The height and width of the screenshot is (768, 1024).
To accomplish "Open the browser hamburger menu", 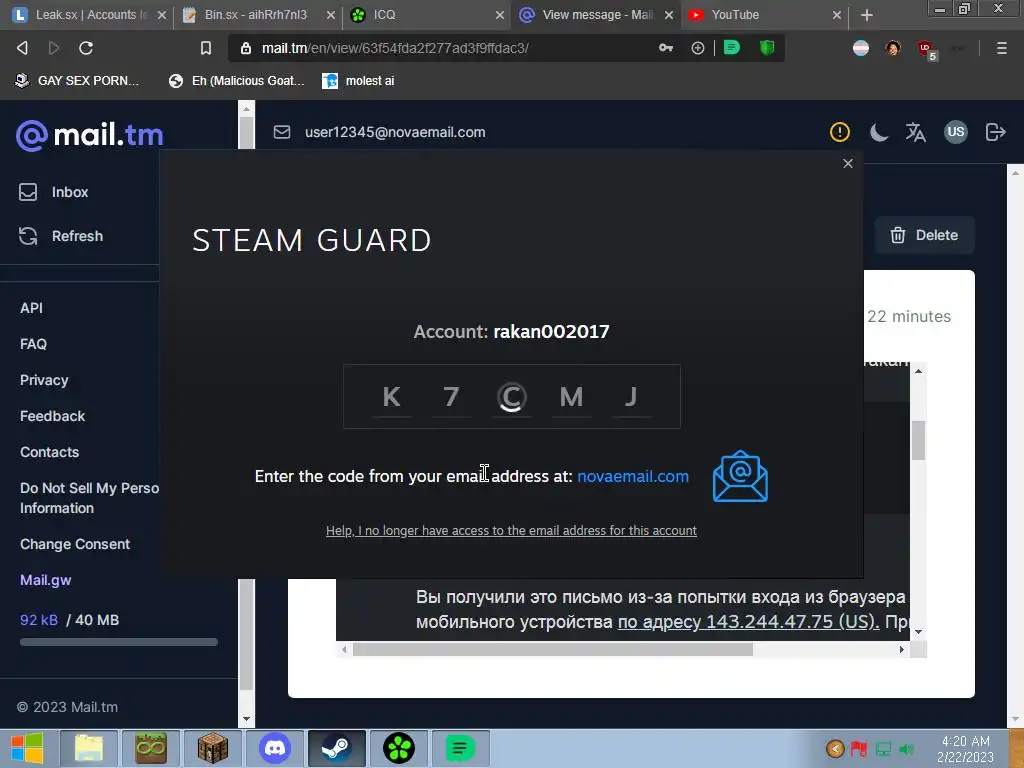I will click(x=1001, y=48).
